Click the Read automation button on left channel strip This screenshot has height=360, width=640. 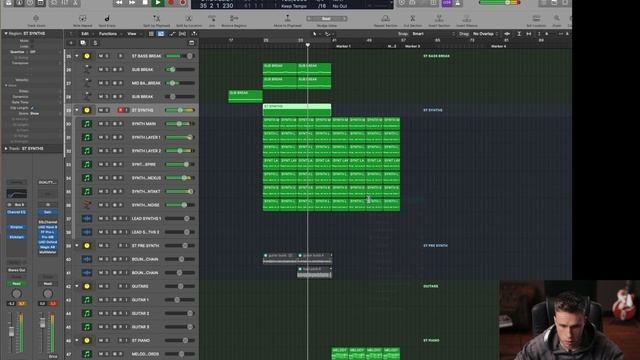(16, 284)
